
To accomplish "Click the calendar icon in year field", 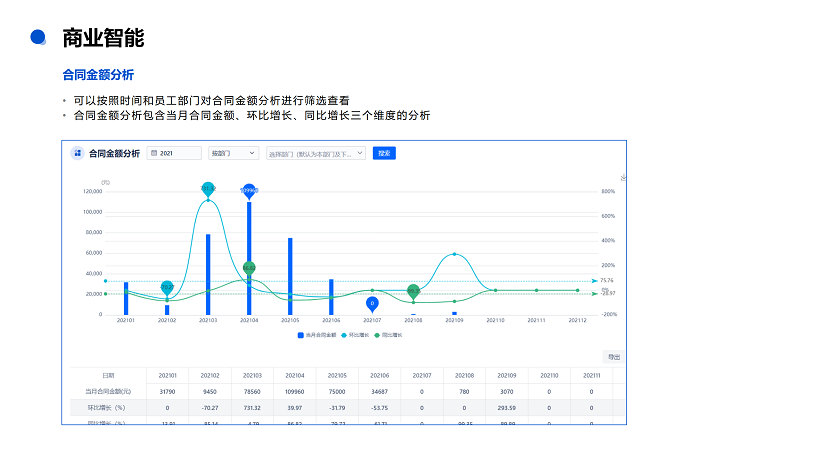I will [154, 153].
